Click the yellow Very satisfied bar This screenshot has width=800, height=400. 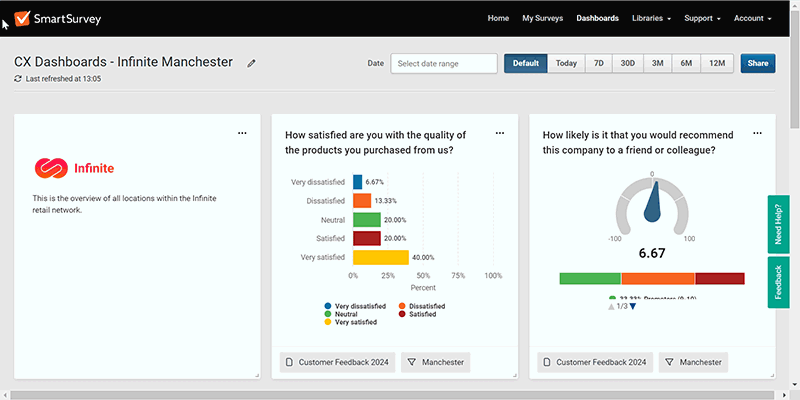(x=381, y=257)
